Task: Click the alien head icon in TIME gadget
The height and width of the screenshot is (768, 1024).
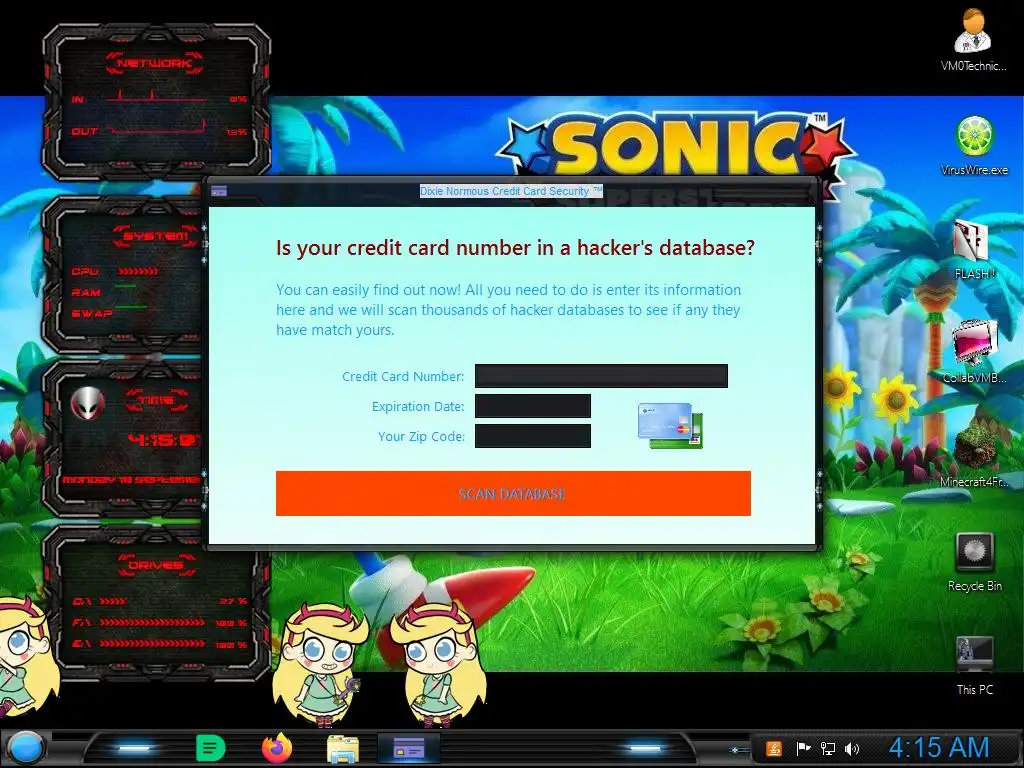Action: pos(88,404)
